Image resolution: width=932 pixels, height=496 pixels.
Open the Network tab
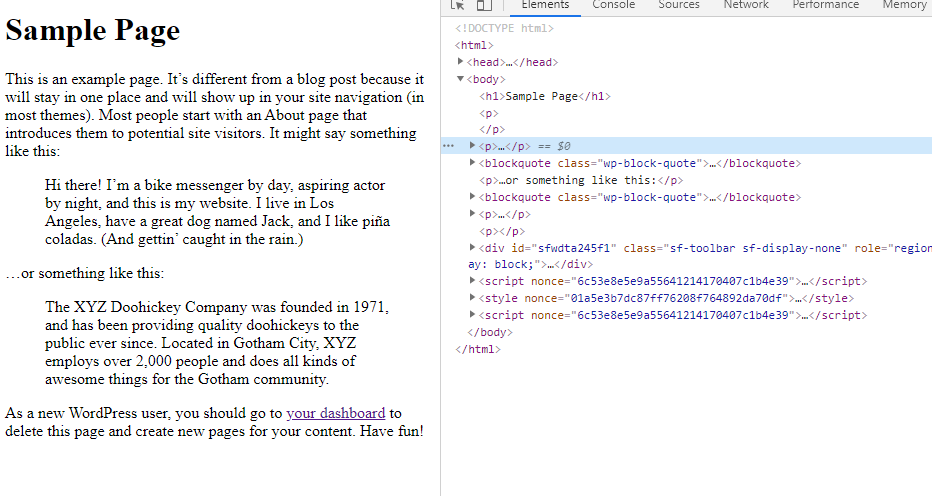pos(746,5)
